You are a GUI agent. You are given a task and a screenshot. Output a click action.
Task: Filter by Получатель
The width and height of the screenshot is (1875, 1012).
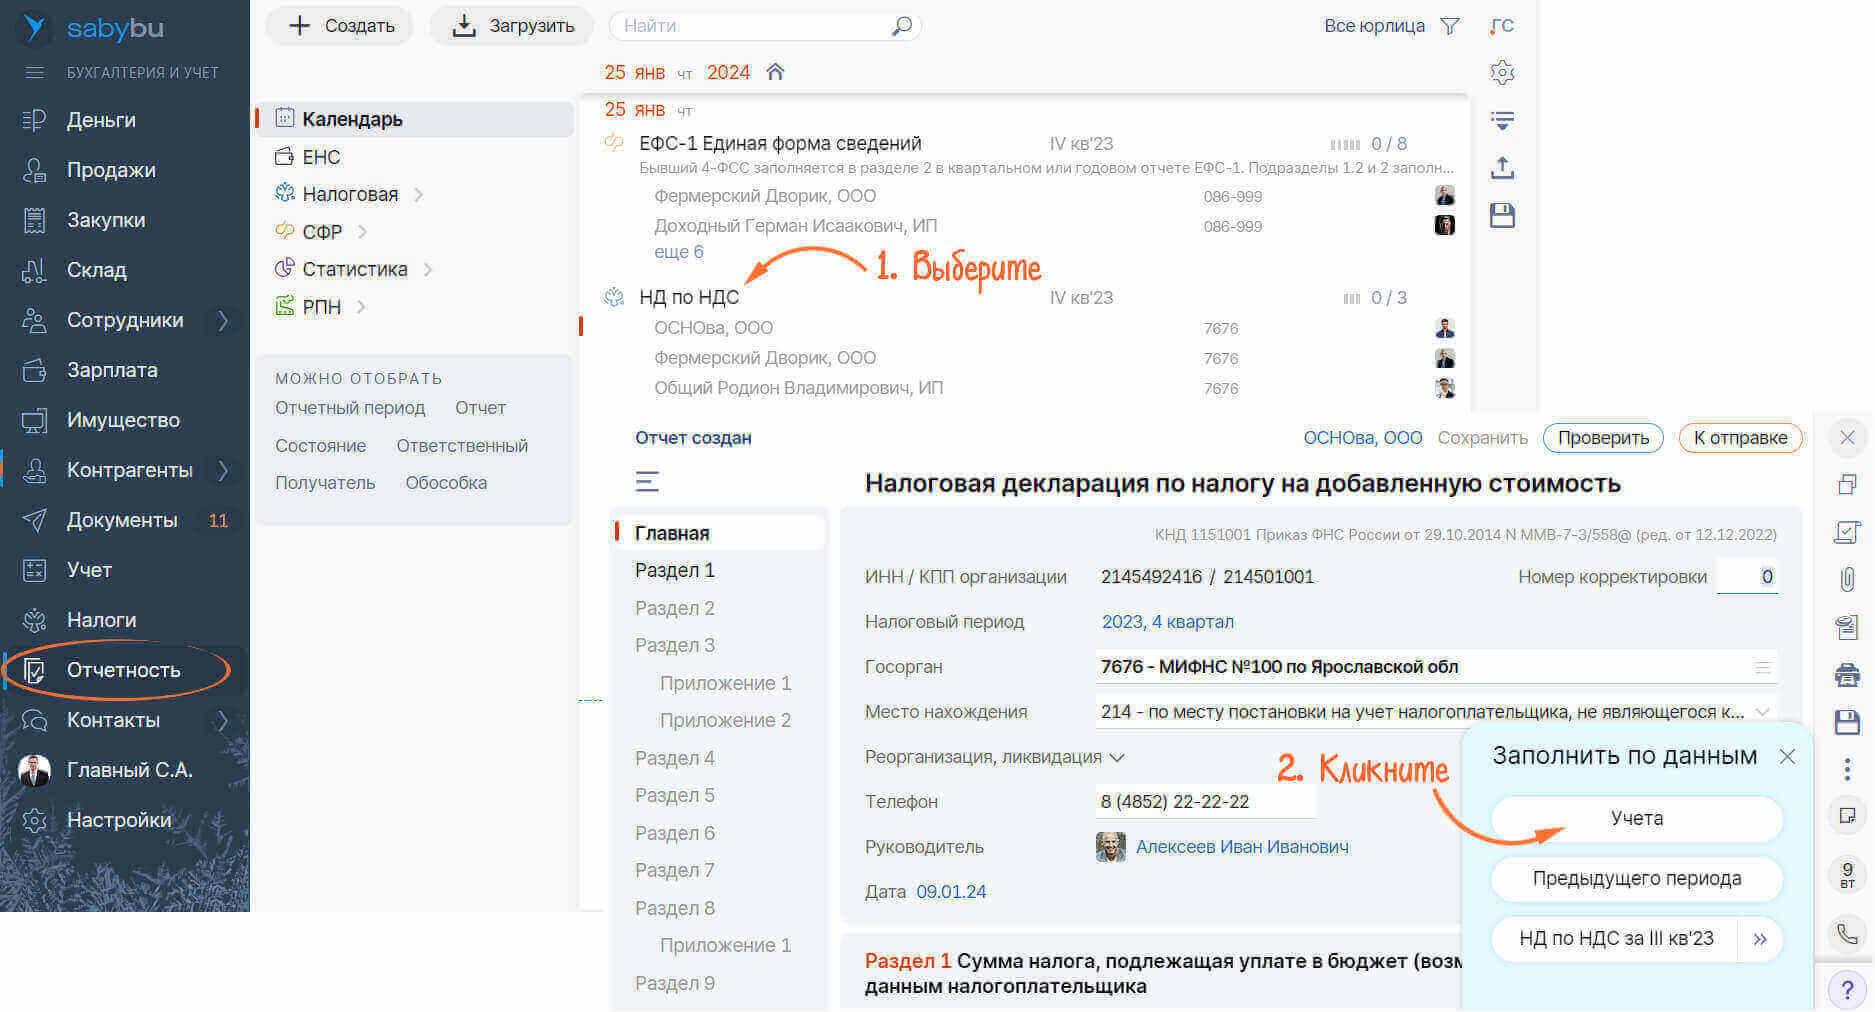pos(325,483)
